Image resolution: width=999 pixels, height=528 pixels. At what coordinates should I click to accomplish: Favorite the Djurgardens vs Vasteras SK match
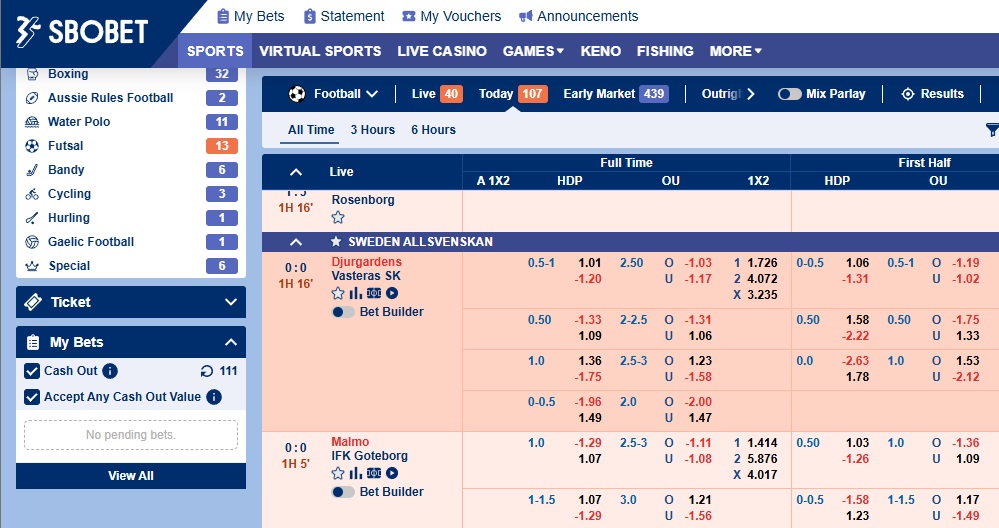pyautogui.click(x=338, y=293)
